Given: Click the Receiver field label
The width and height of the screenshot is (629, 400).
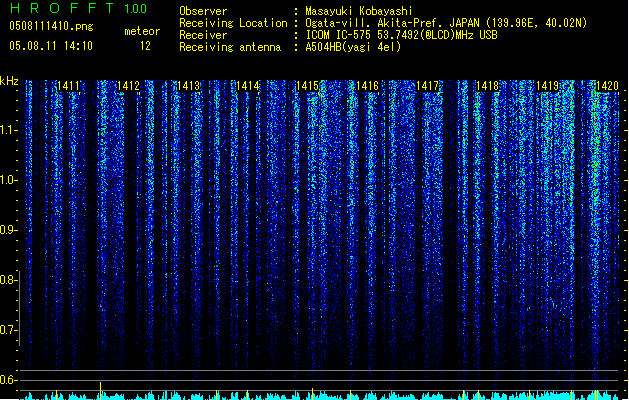Looking at the screenshot, I should pos(203,35).
